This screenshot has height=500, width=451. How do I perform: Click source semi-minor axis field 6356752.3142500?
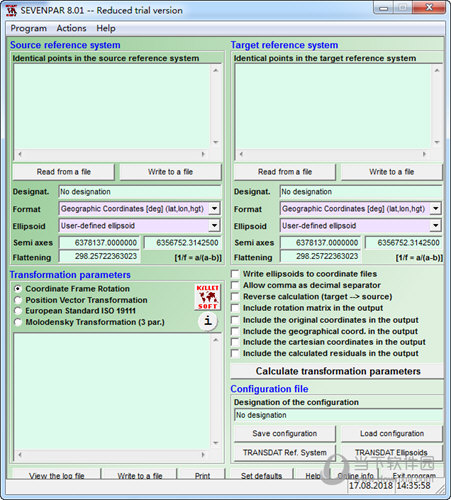tap(183, 243)
